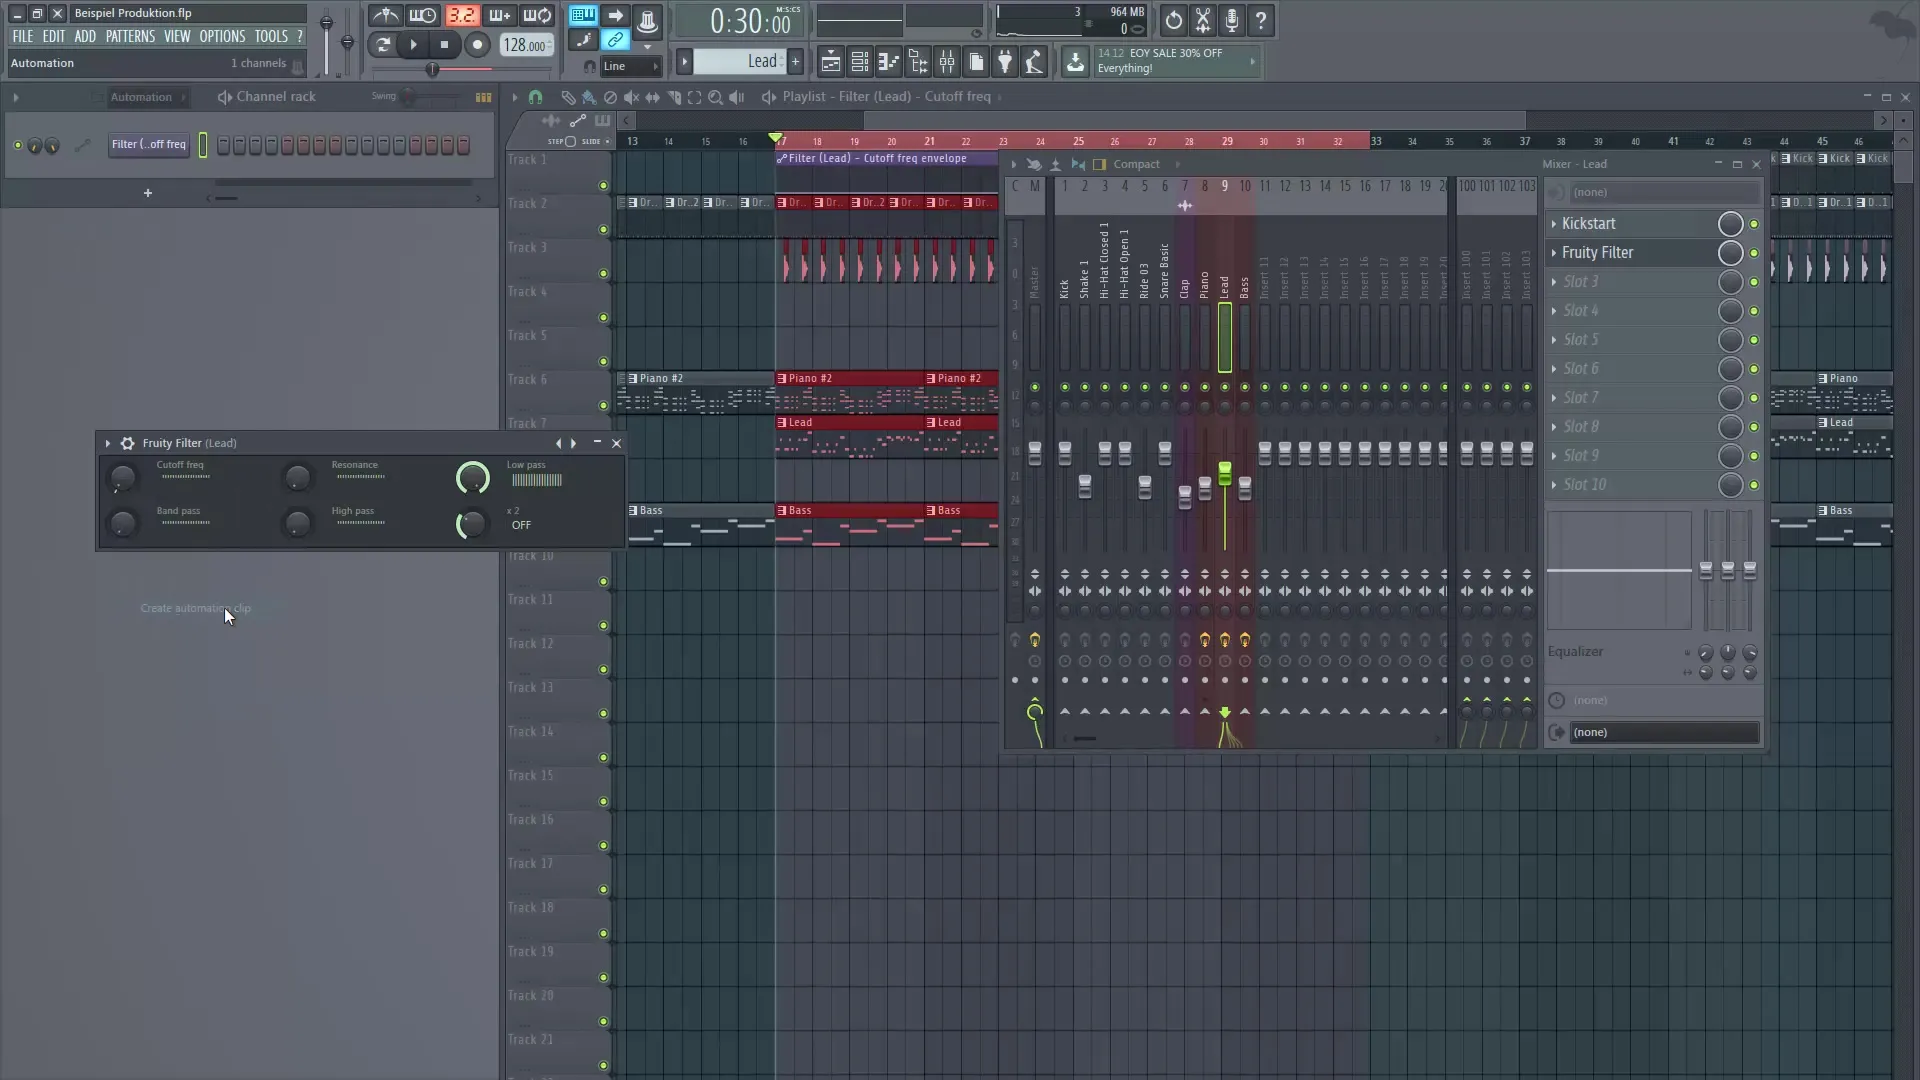Mute Track 2 in playlist
Screen dimensions: 1920x1080
pyautogui.click(x=603, y=230)
